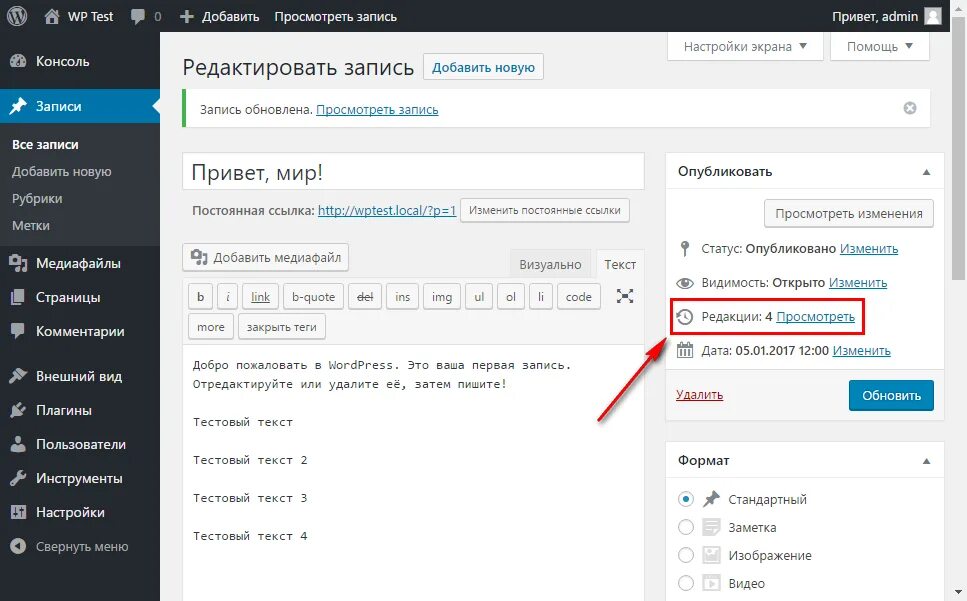Screen dimensions: 967x601
Task: Click the admin avatar thumbnail
Action: (x=933, y=16)
